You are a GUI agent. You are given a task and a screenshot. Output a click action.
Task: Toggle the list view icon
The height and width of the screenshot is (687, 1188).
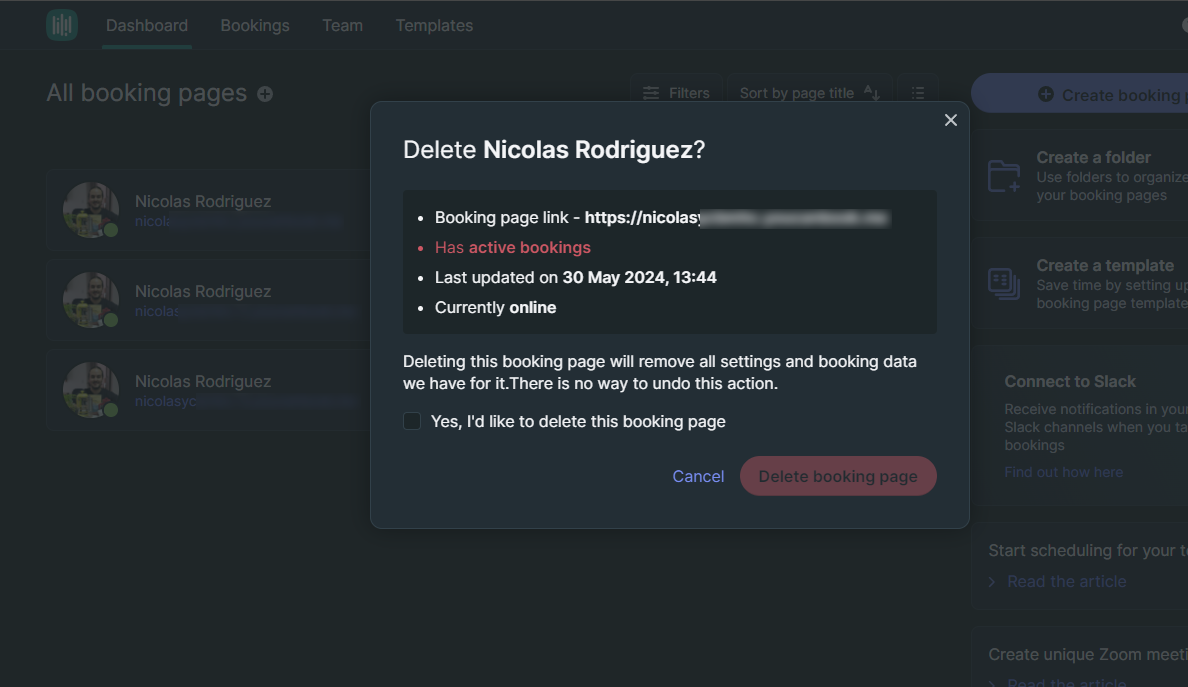pyautogui.click(x=918, y=93)
